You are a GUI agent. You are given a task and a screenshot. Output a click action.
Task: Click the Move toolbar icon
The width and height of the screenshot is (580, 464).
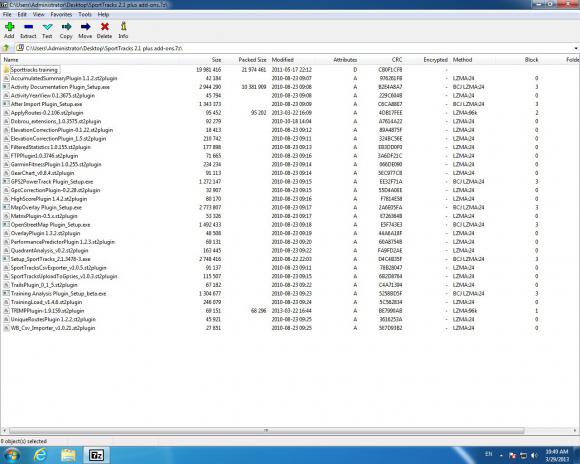point(85,27)
